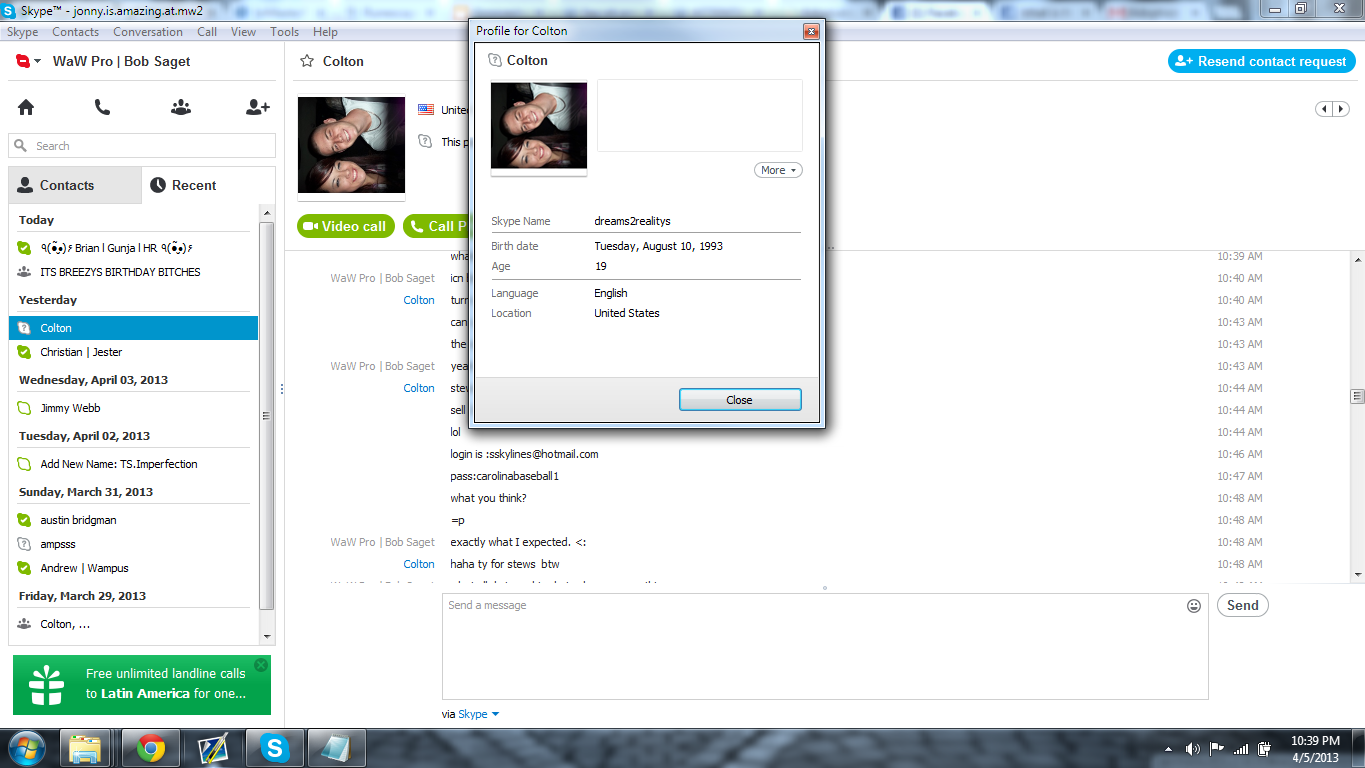Open the View menu
The image size is (1365, 768).
243,32
